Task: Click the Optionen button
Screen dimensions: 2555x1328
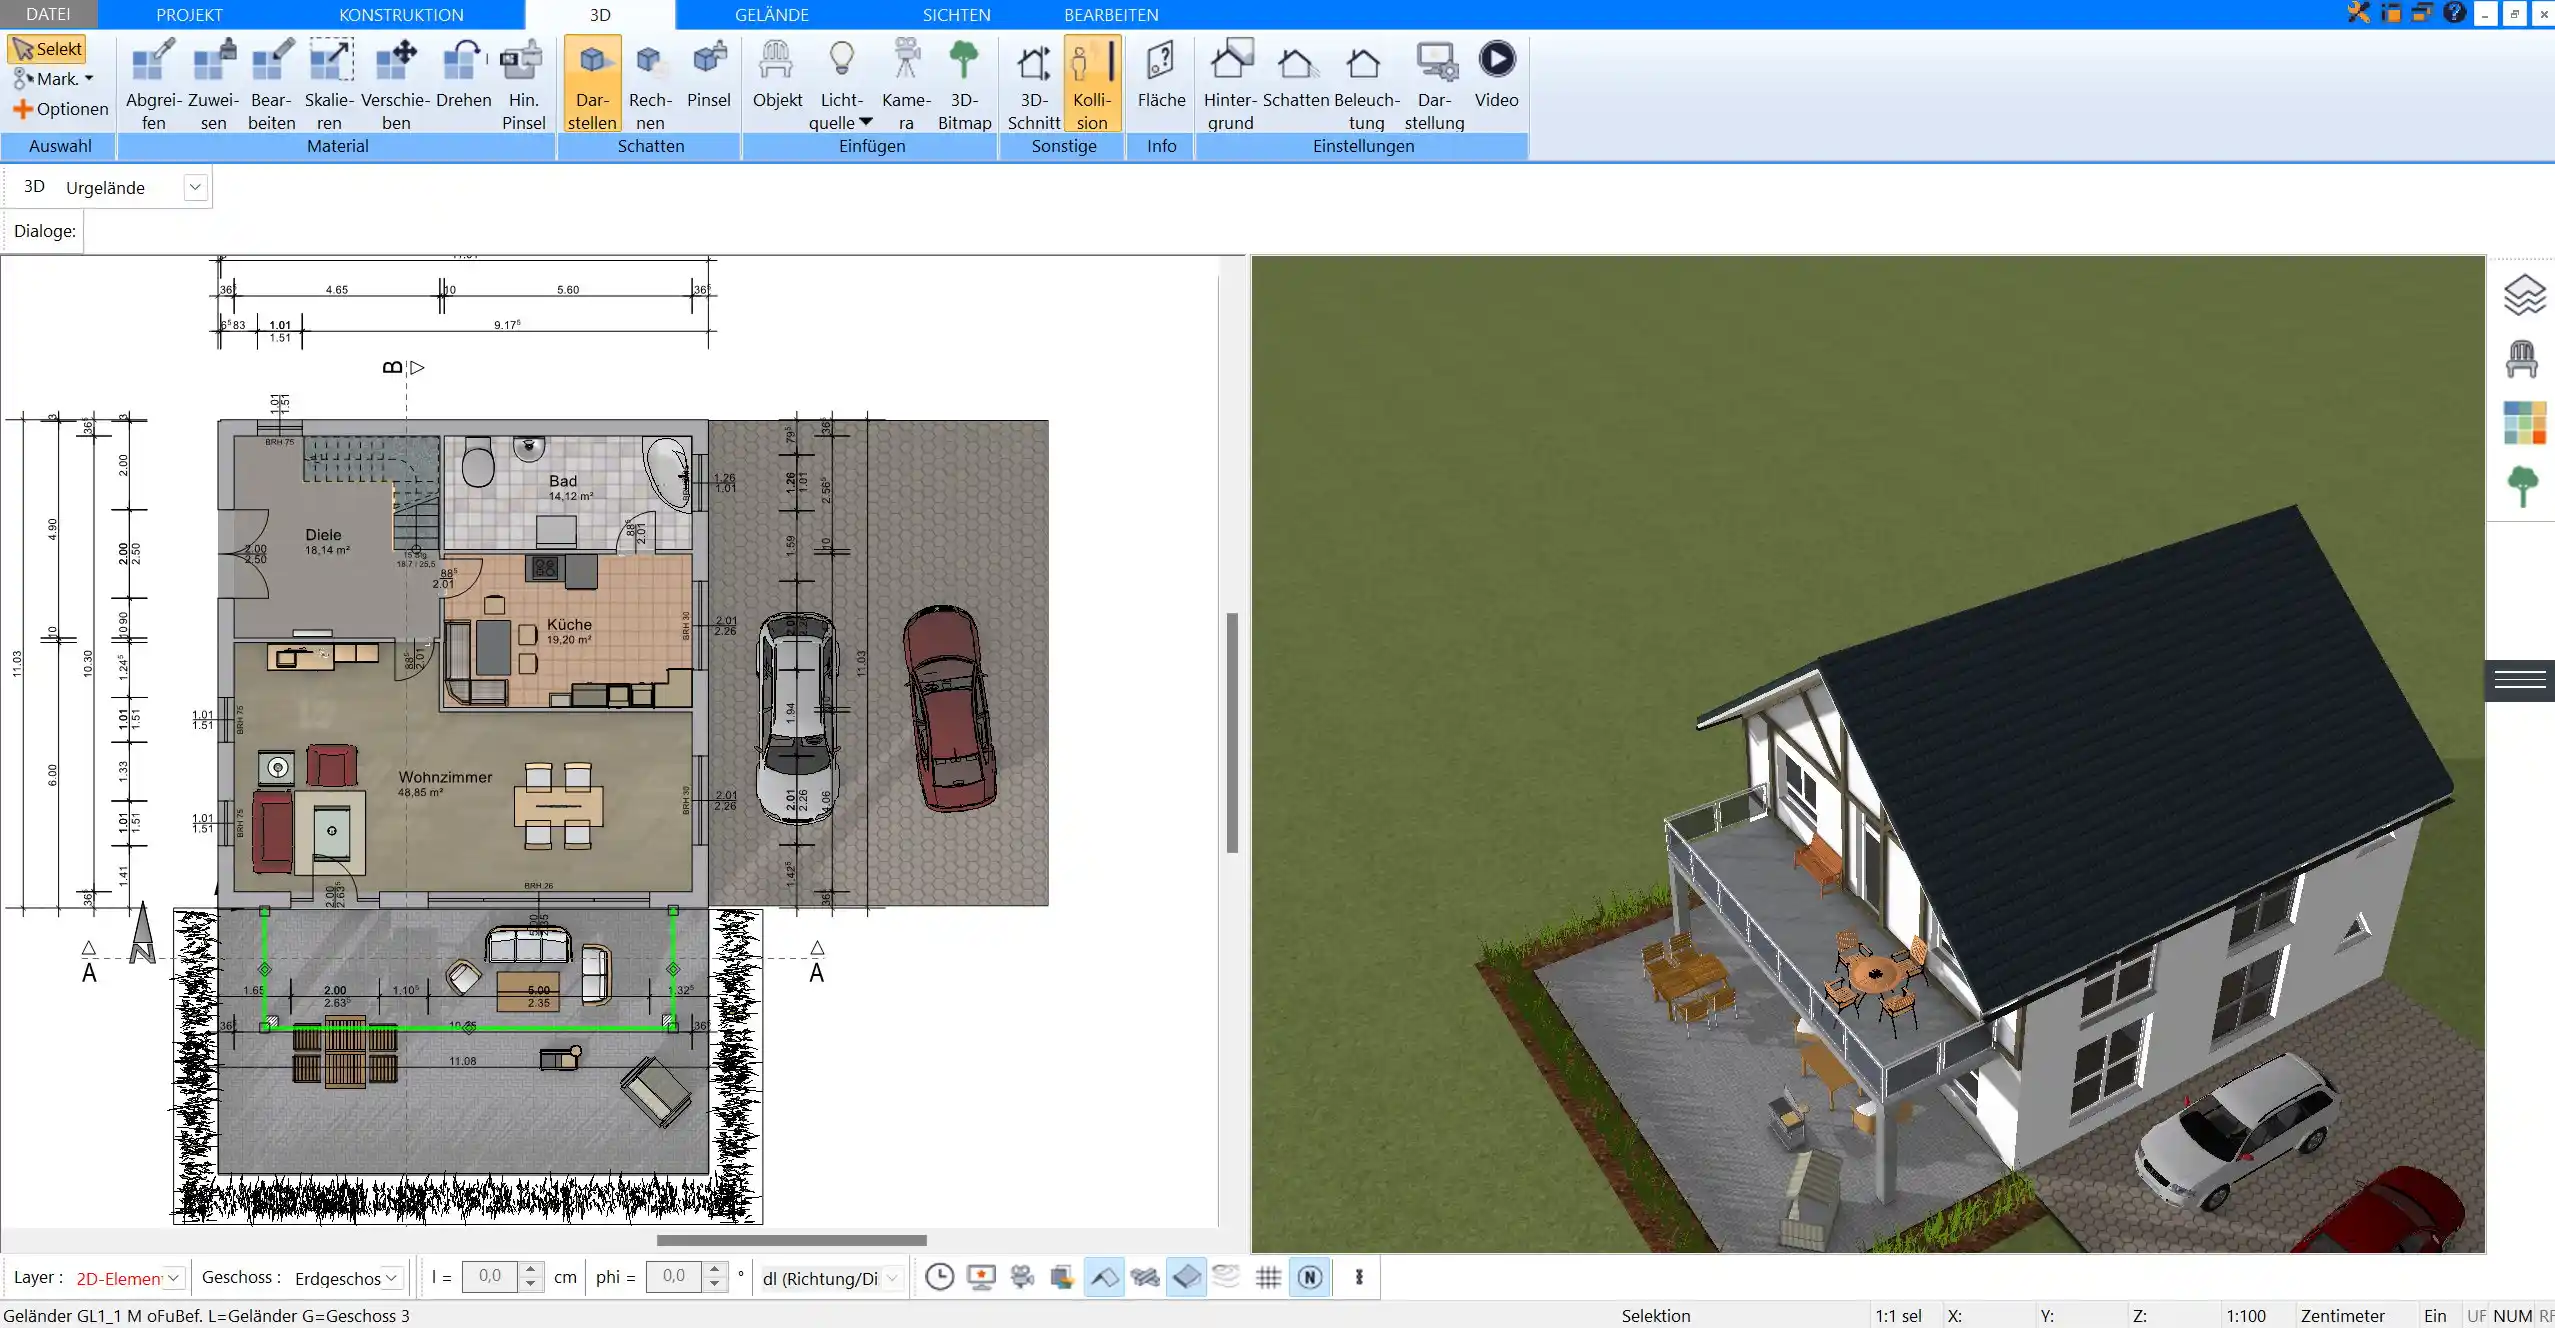Action: [x=60, y=109]
